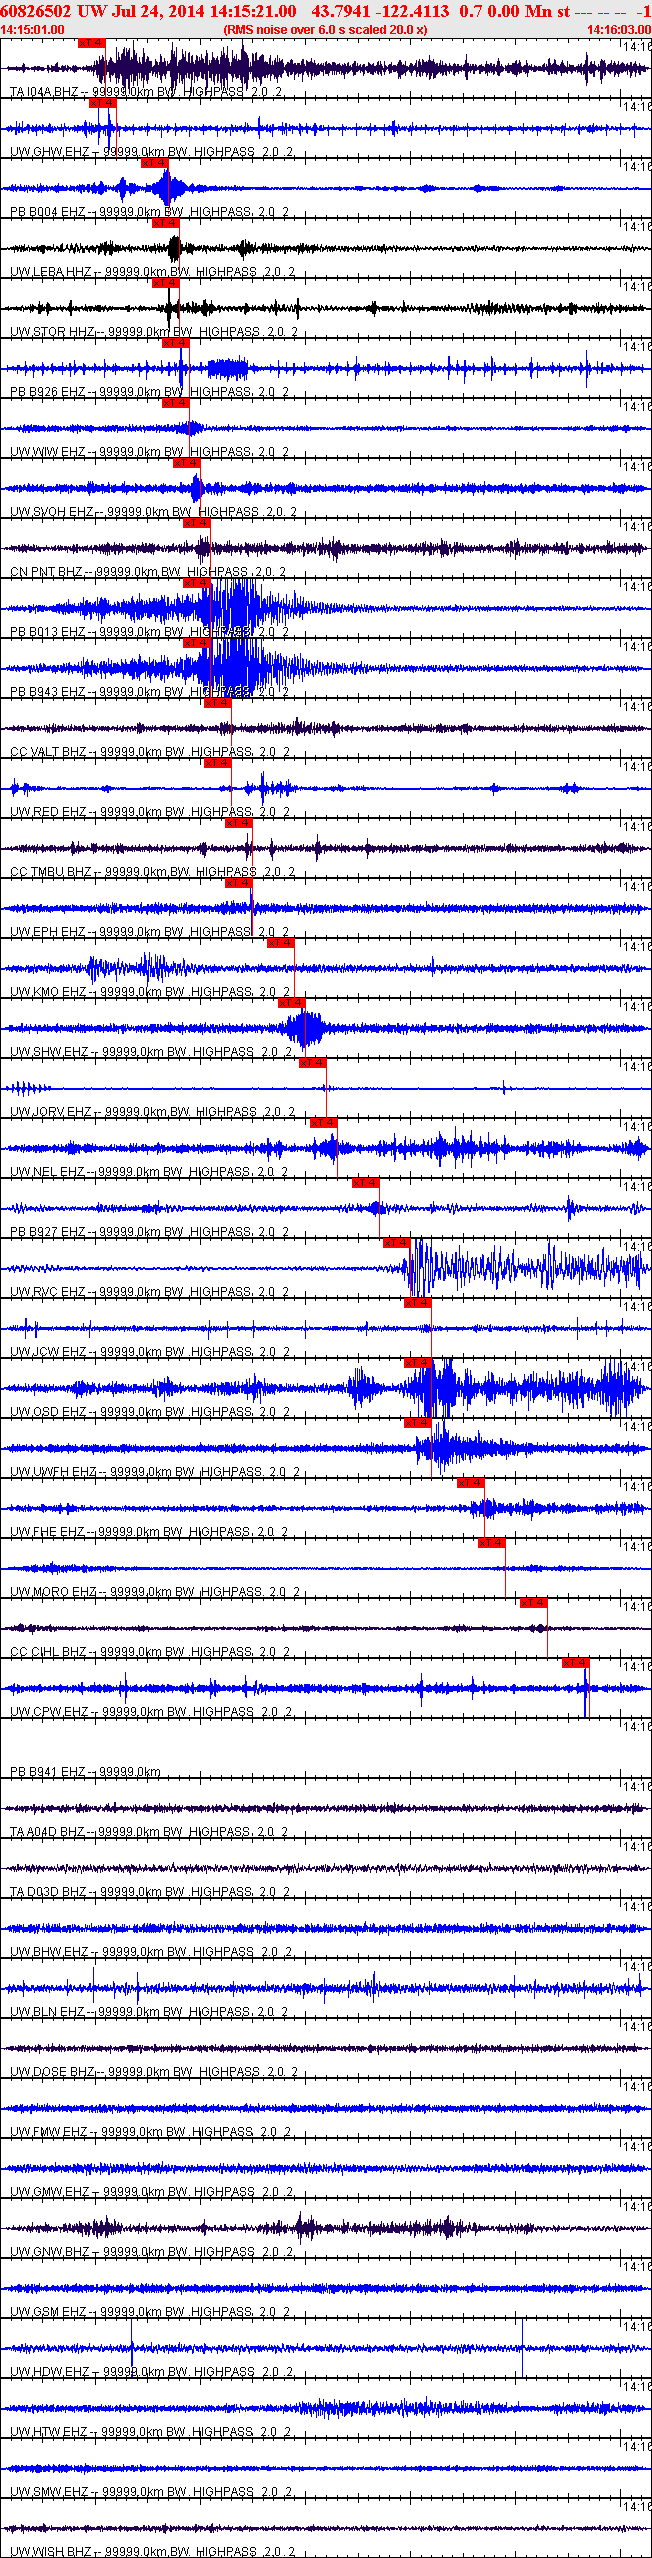Select red pick flag on UW SHW trace
Image resolution: width=652 pixels, height=2558 pixels.
(x=291, y=1003)
